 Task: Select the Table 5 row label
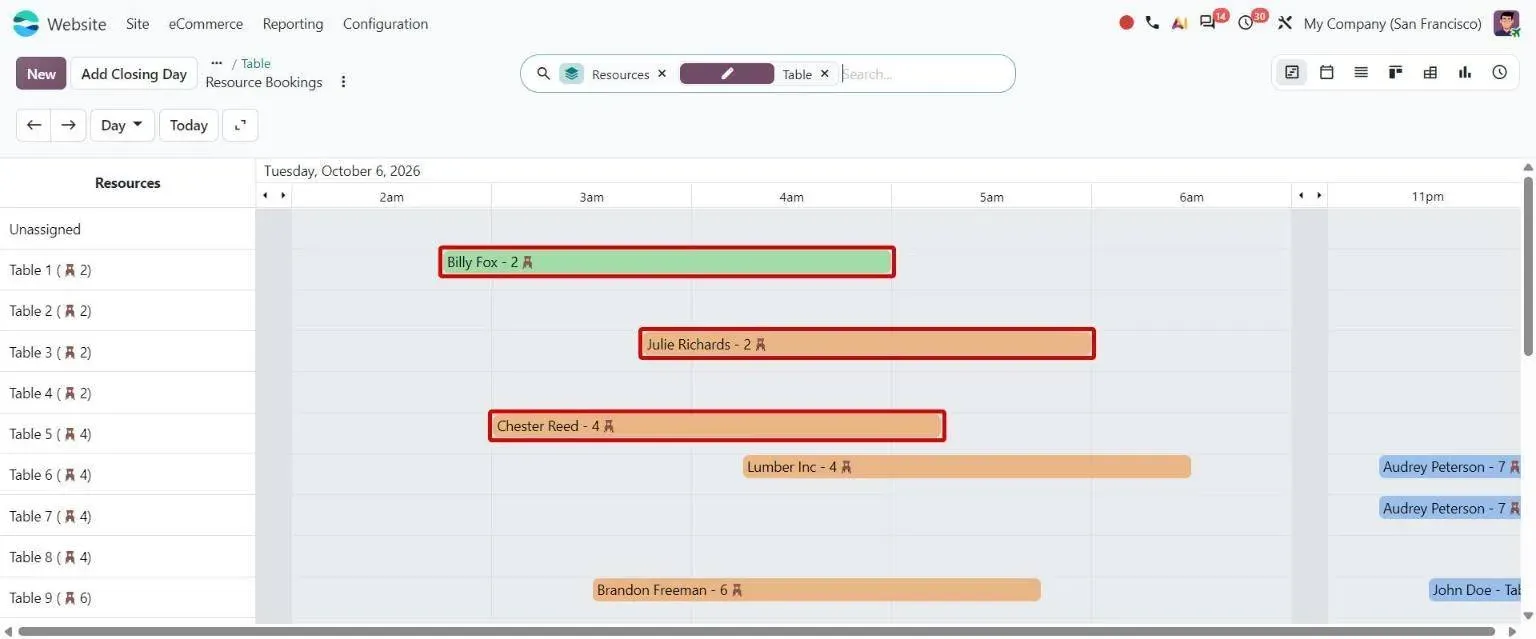50,434
